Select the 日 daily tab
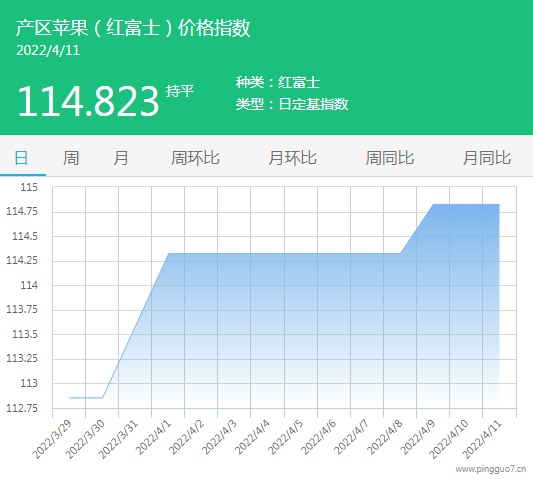The image size is (533, 479). click(x=21, y=158)
